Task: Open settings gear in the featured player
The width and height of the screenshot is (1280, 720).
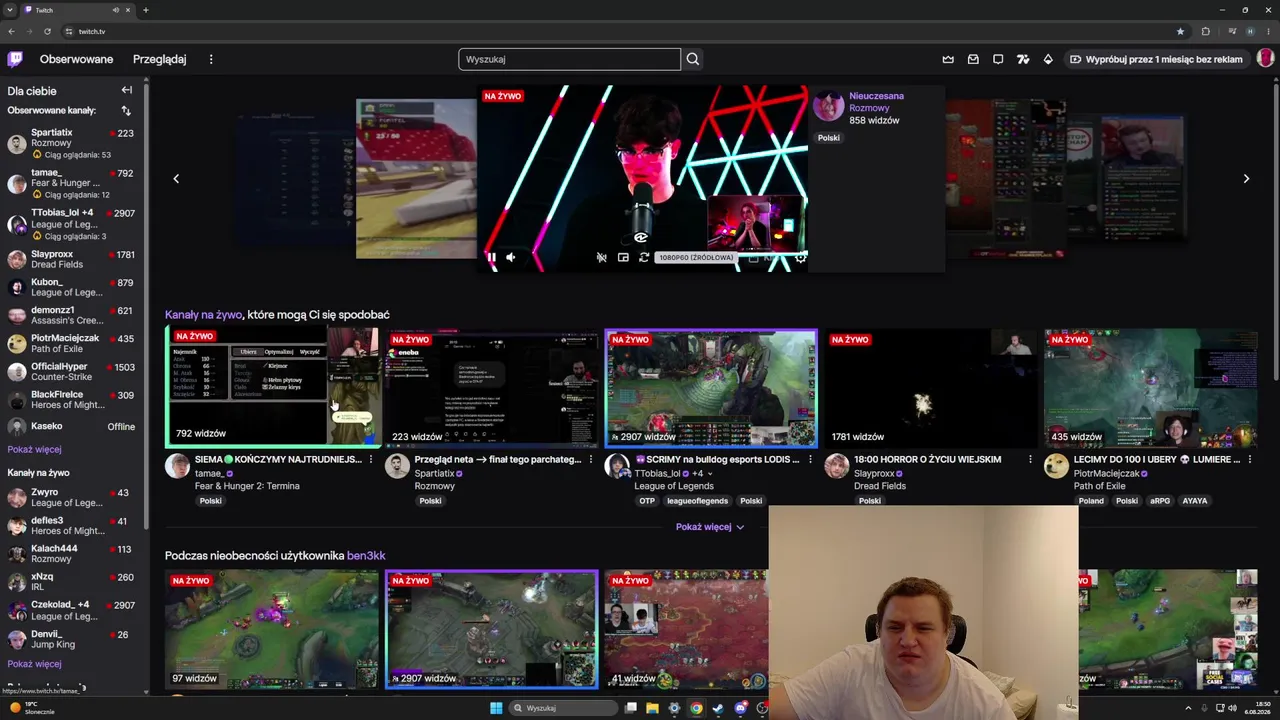Action: [800, 258]
